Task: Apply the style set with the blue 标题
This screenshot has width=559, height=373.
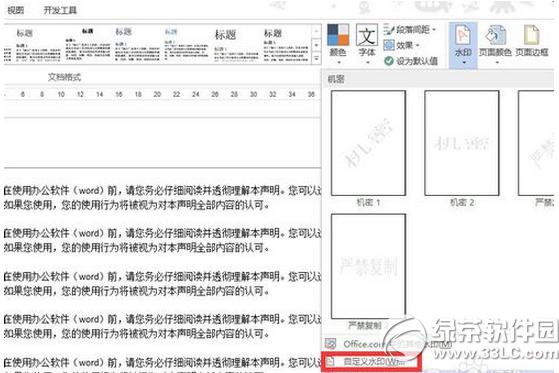Action: click(x=186, y=45)
